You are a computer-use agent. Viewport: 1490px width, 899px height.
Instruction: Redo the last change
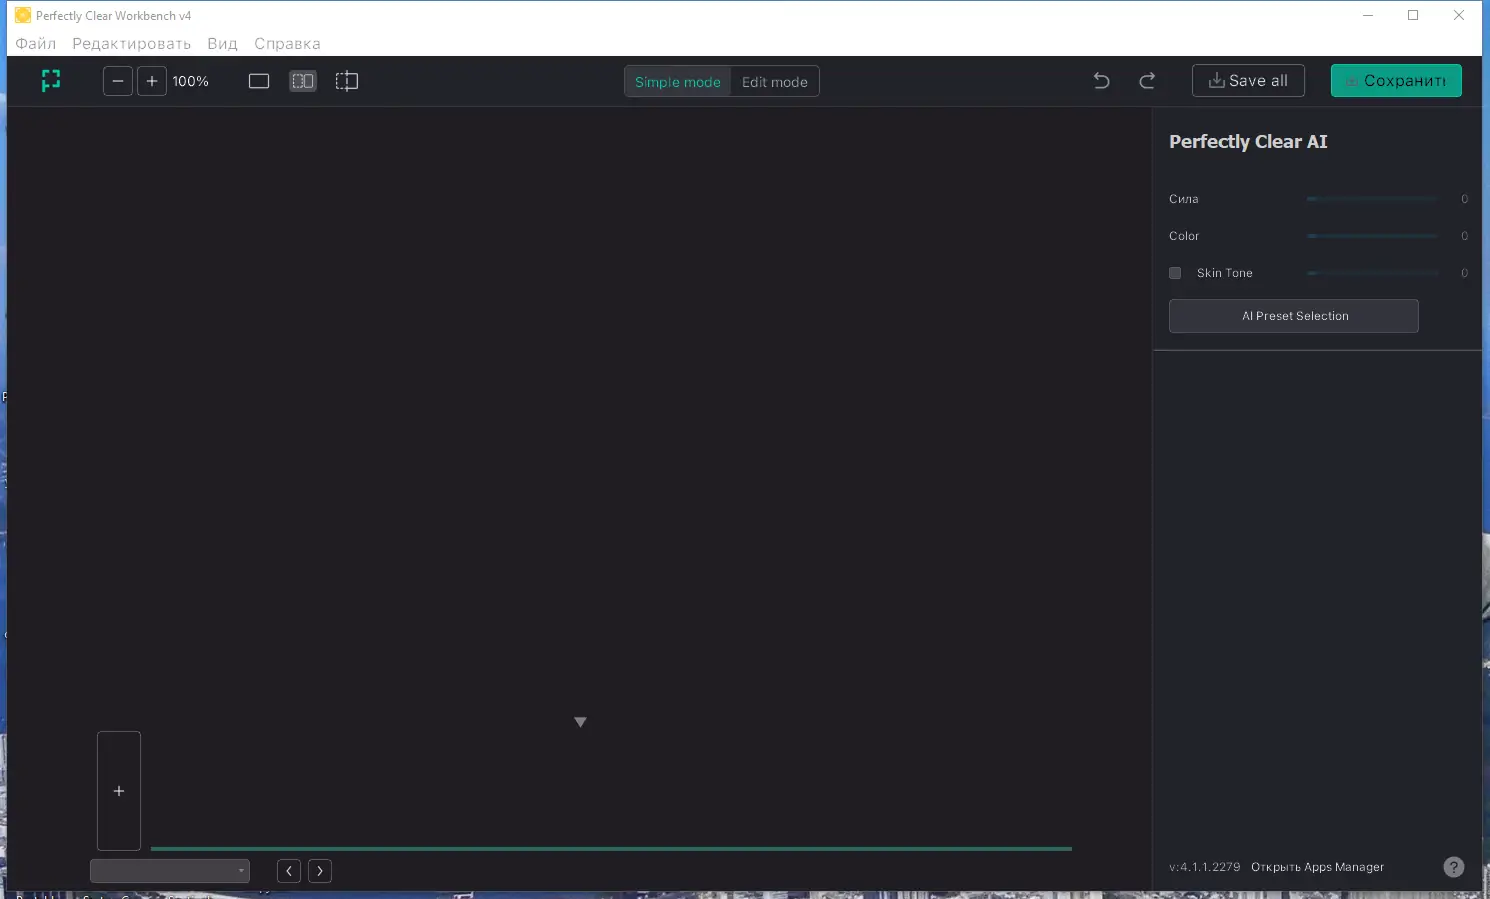1147,81
